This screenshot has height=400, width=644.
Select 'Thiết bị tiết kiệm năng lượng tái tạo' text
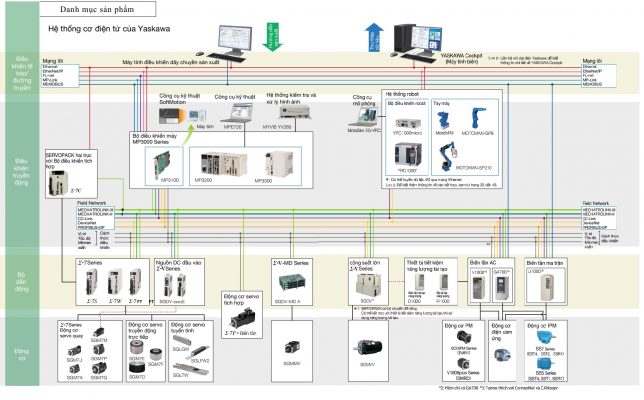(427, 266)
